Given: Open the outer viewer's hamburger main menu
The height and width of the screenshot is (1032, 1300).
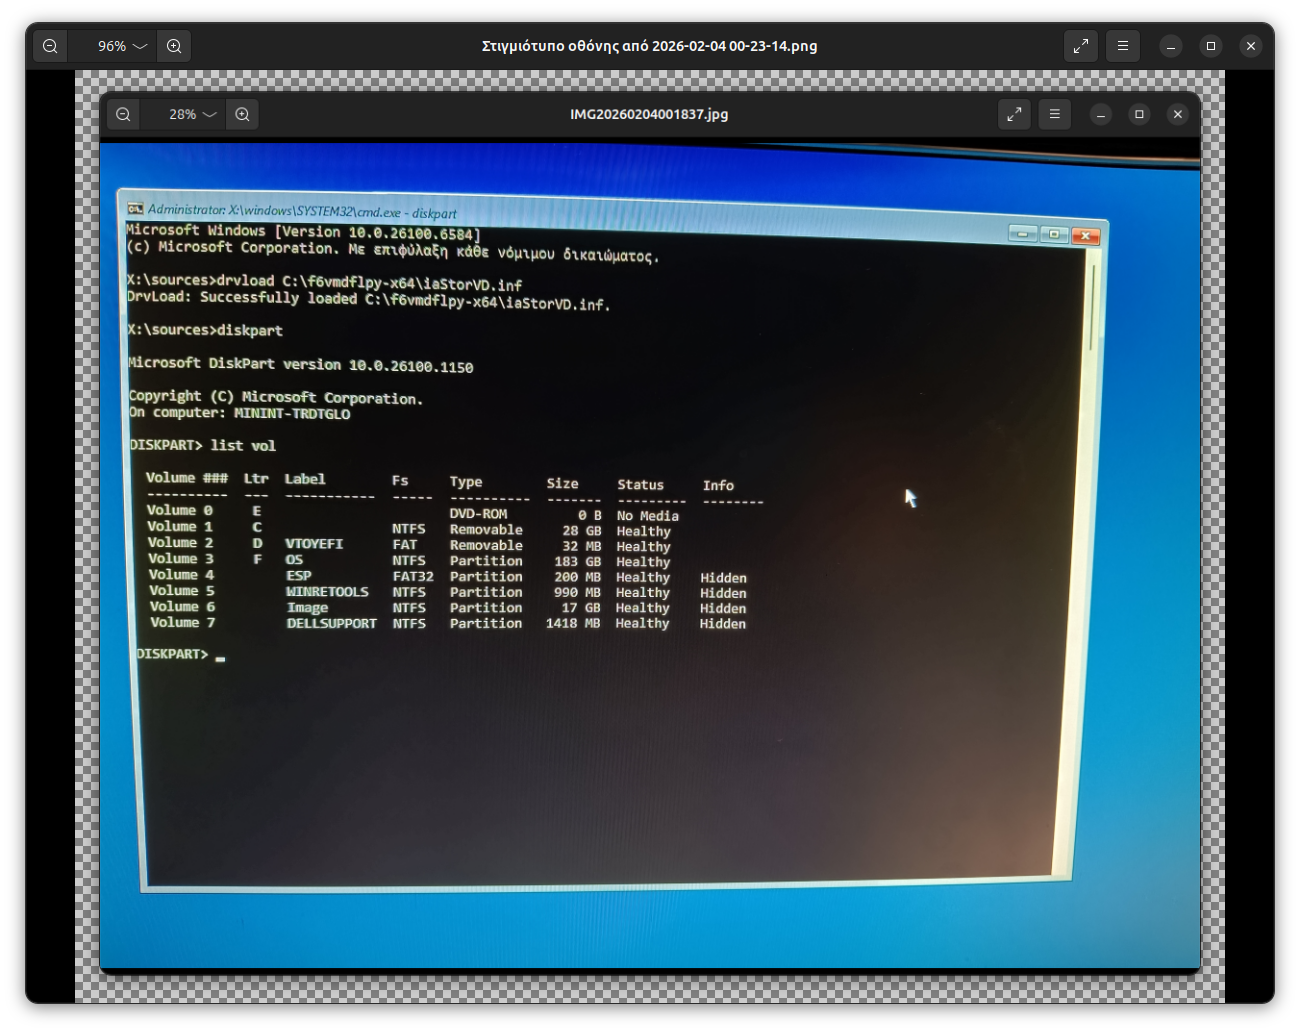Looking at the screenshot, I should click(x=1123, y=46).
